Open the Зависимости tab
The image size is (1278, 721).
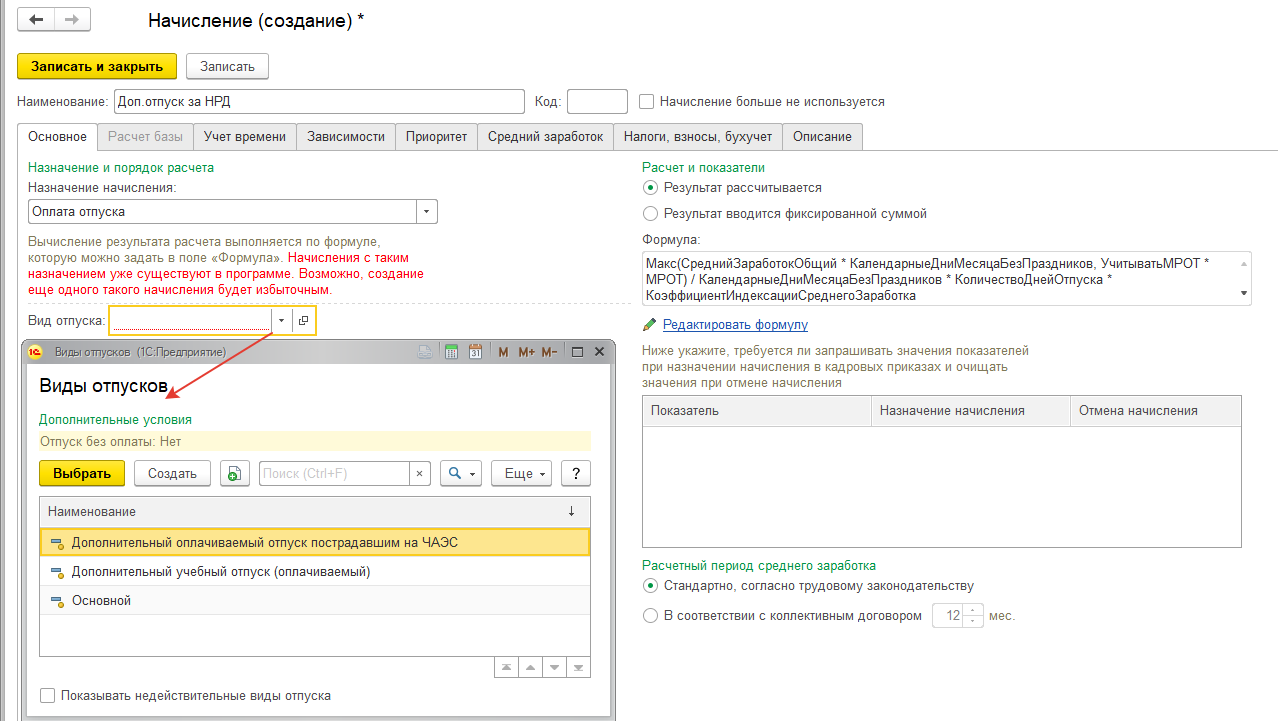coord(346,137)
